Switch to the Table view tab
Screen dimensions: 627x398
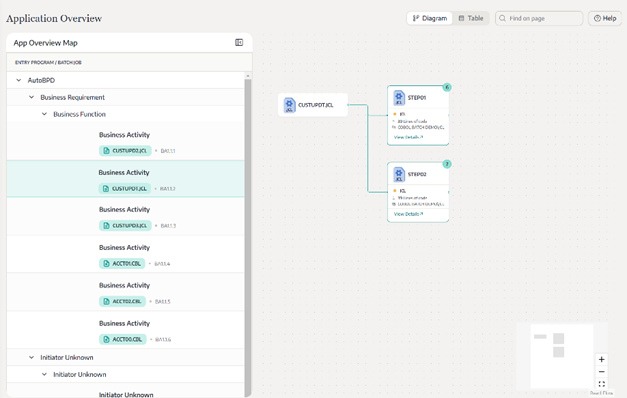tap(471, 18)
